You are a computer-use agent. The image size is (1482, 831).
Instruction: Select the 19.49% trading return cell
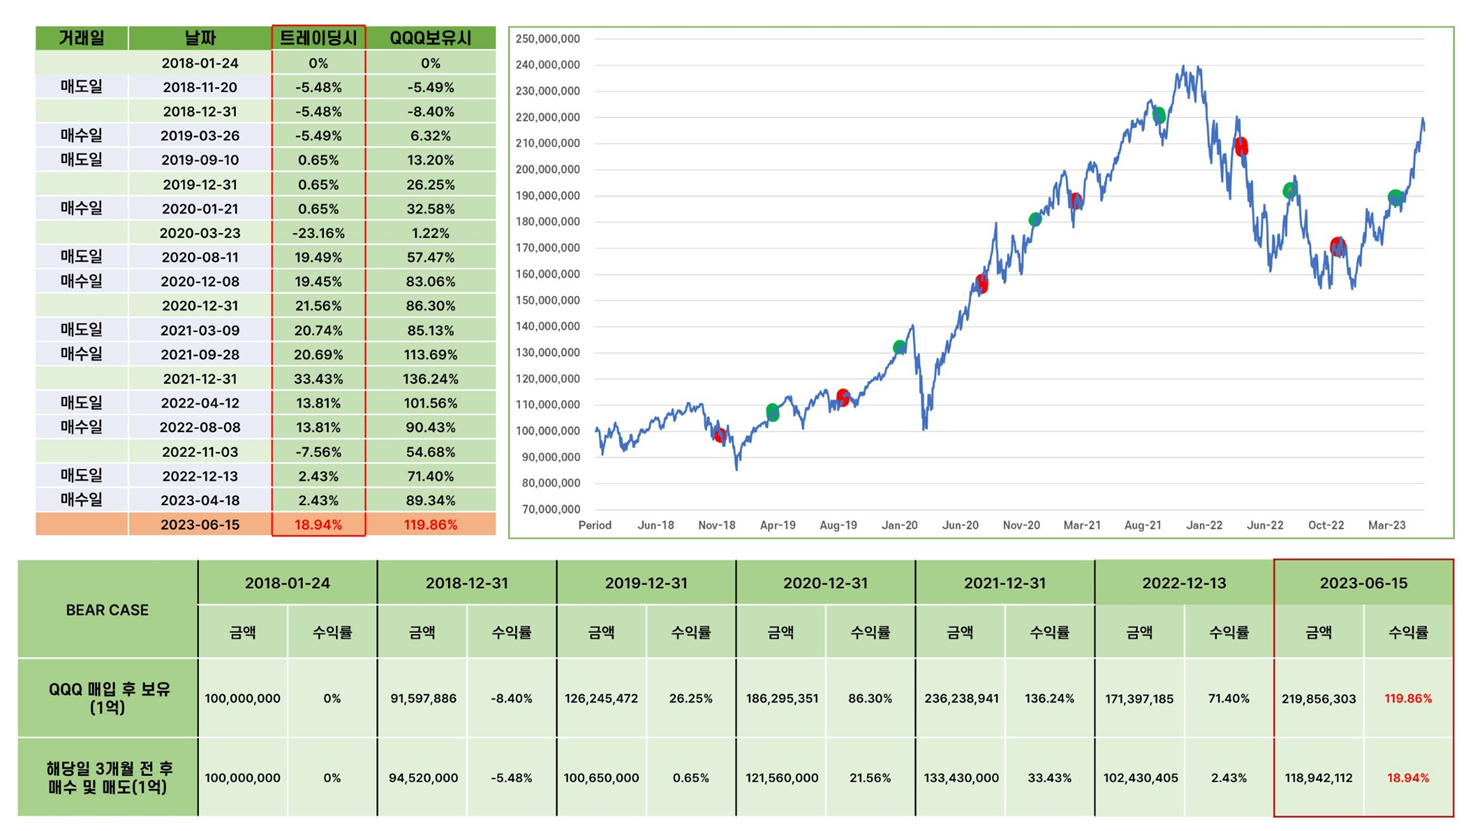point(318,257)
